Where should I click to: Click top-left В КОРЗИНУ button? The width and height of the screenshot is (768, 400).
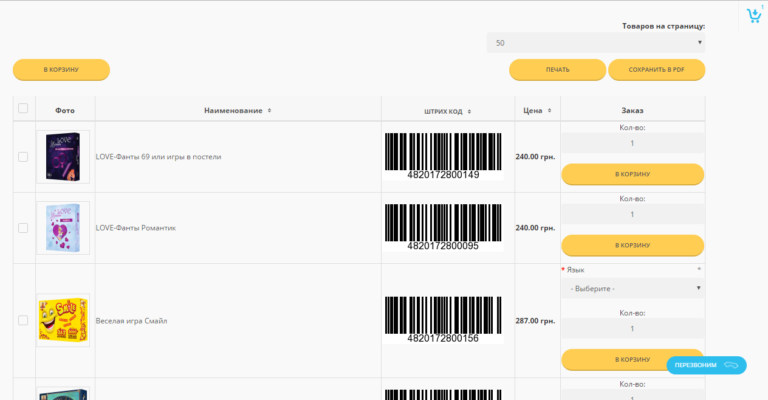click(61, 70)
